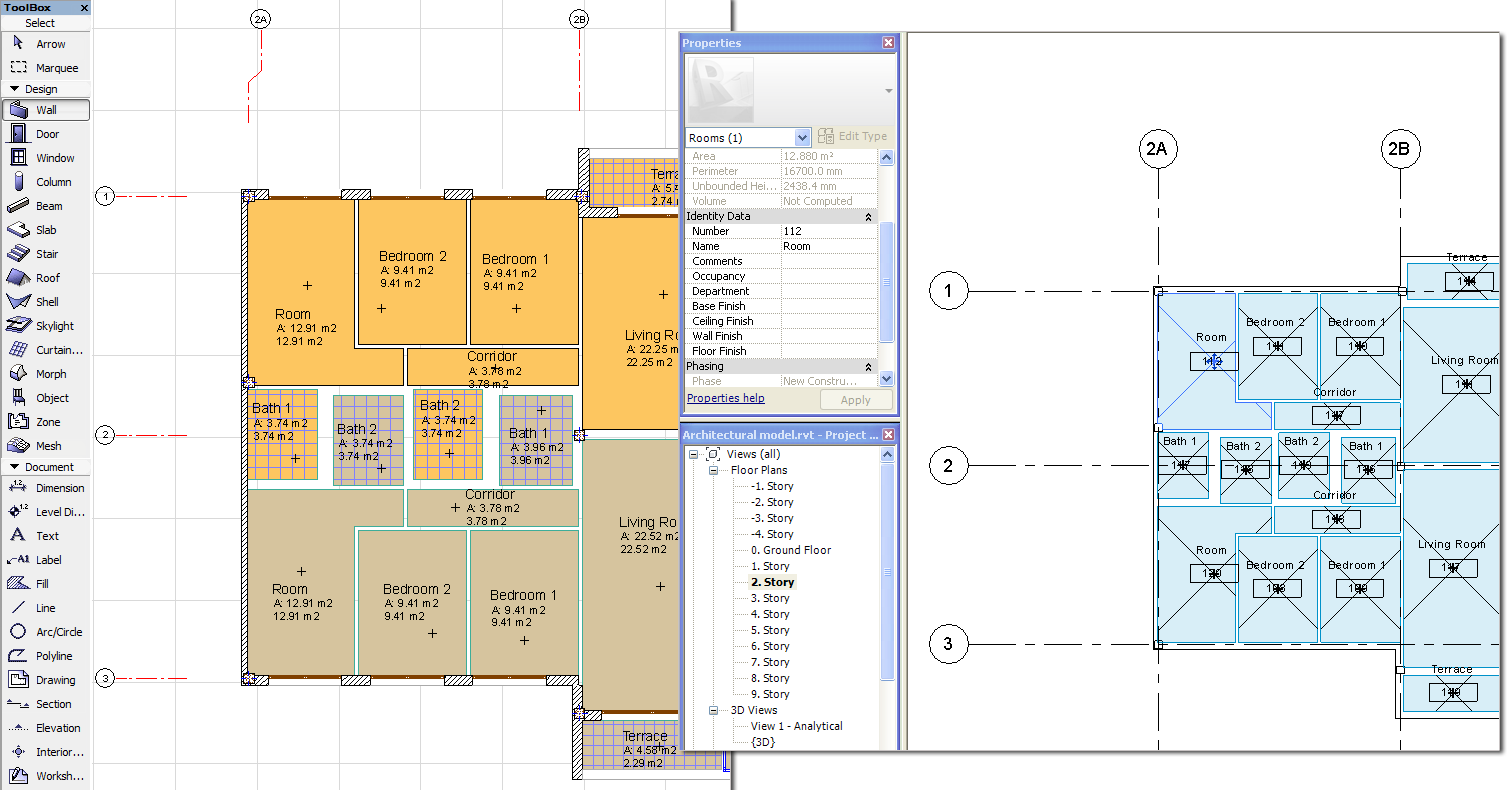Viewport: 1510px width, 790px height.
Task: Select the Zone tool
Action: pos(46,422)
